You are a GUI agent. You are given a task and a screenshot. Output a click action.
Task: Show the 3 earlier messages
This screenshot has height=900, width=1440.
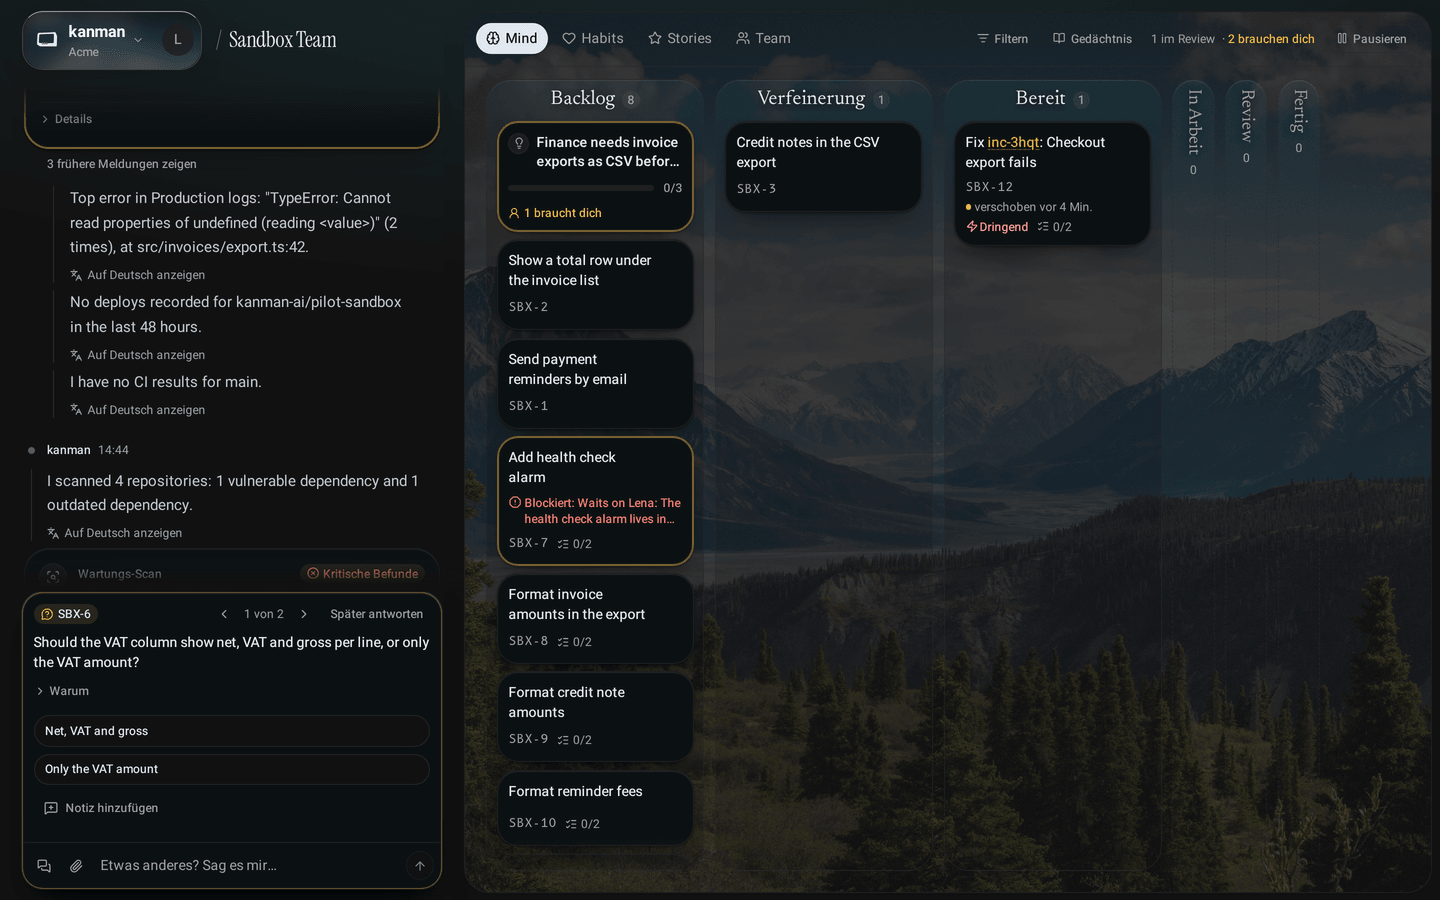click(x=122, y=164)
